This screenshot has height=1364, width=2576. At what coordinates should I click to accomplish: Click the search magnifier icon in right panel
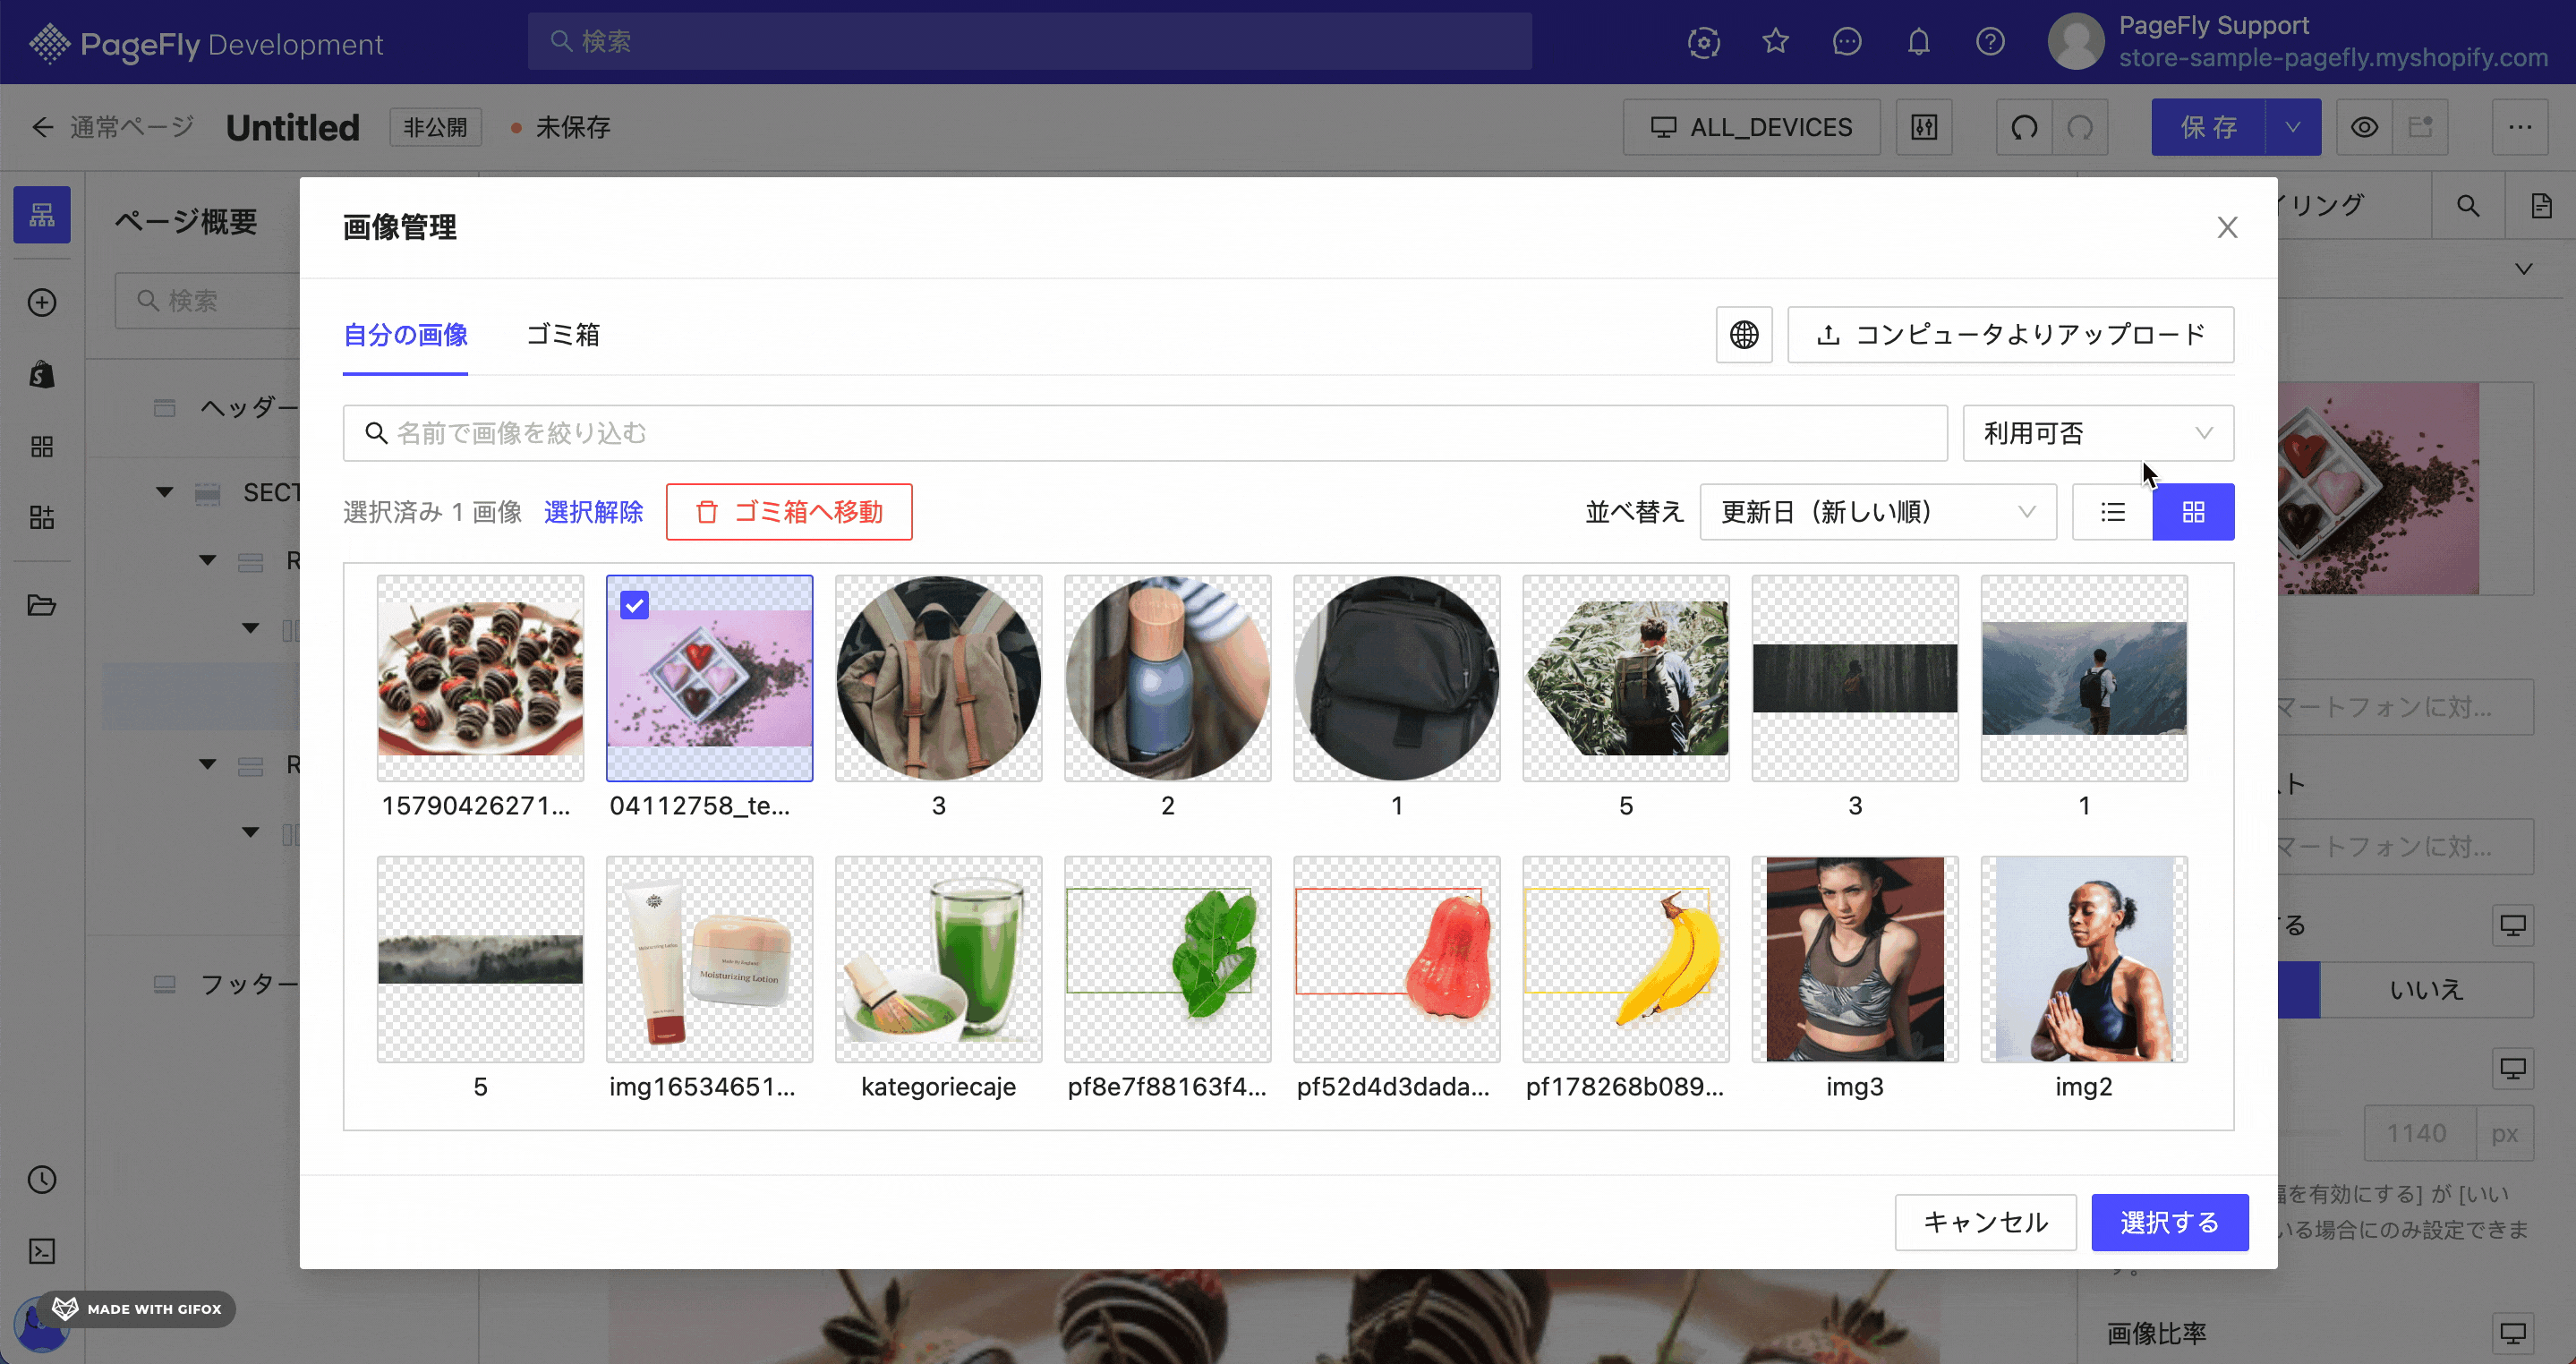[2468, 206]
